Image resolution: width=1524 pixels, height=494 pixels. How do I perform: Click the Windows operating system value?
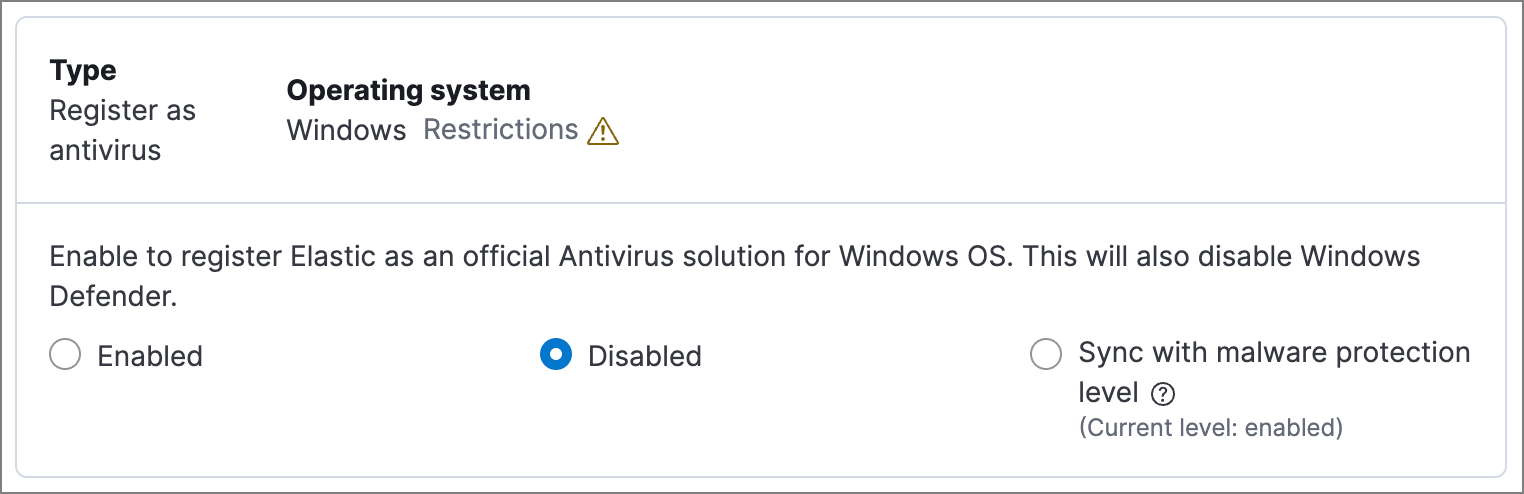coord(346,130)
